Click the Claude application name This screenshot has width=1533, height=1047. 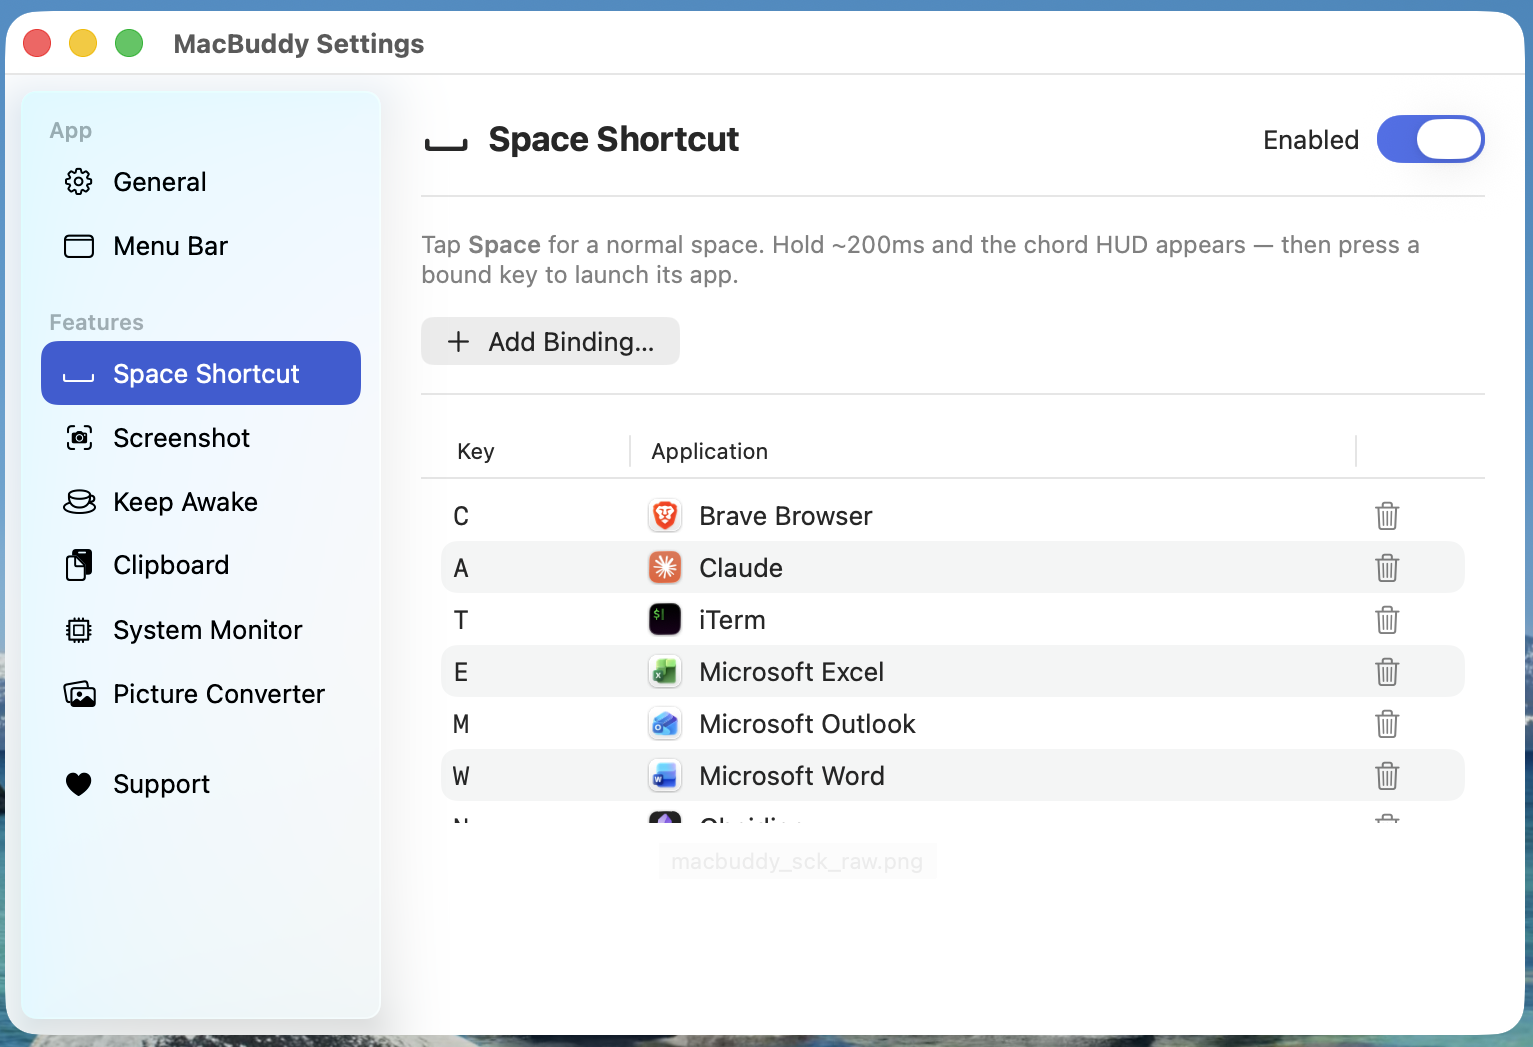(741, 568)
